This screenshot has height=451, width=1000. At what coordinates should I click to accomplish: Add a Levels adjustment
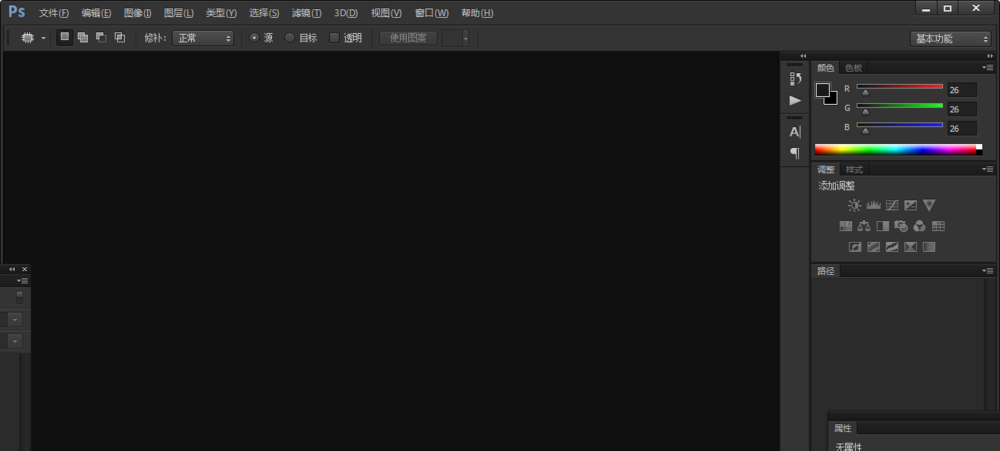click(x=873, y=205)
